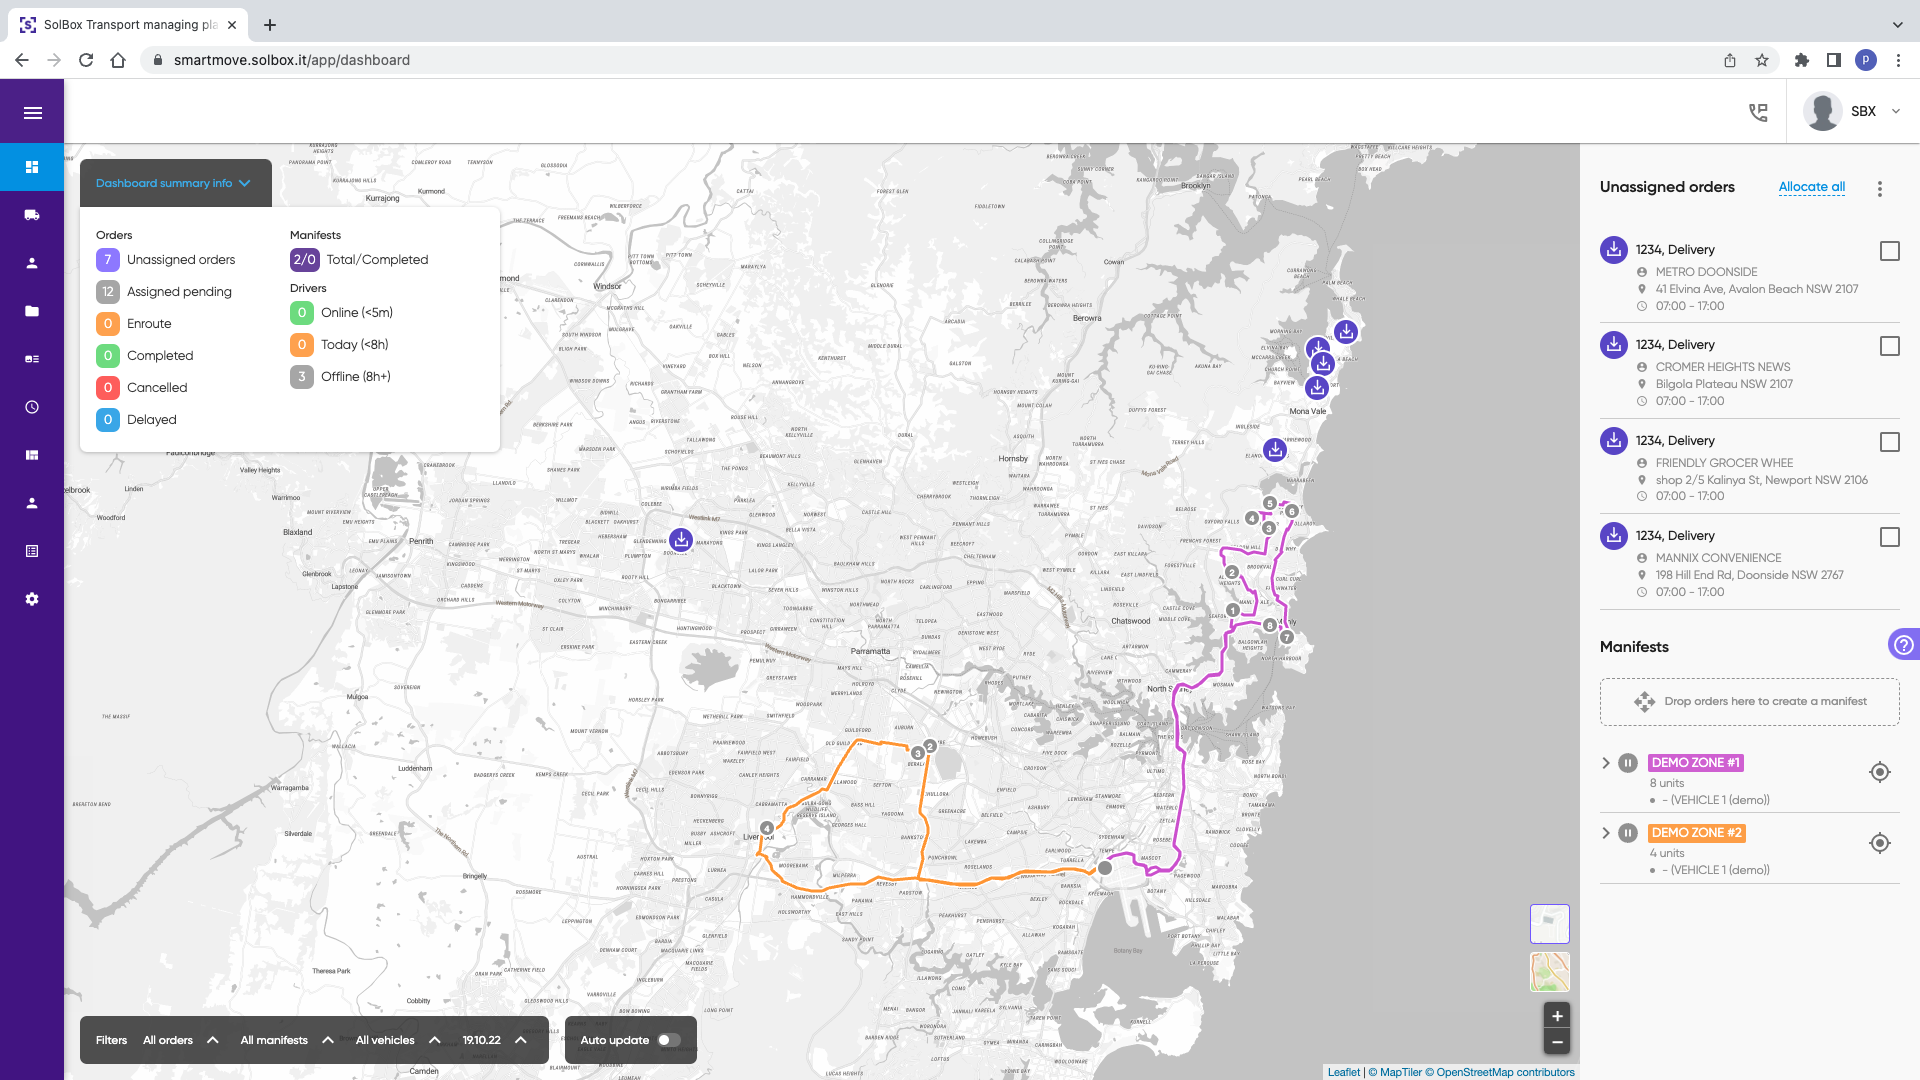
Task: Open the clock history sidebar icon
Action: tap(32, 407)
